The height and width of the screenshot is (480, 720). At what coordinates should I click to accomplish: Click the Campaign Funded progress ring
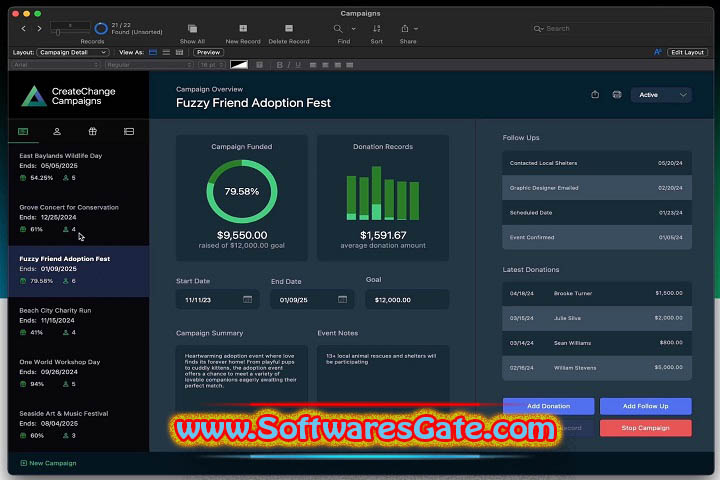[242, 191]
